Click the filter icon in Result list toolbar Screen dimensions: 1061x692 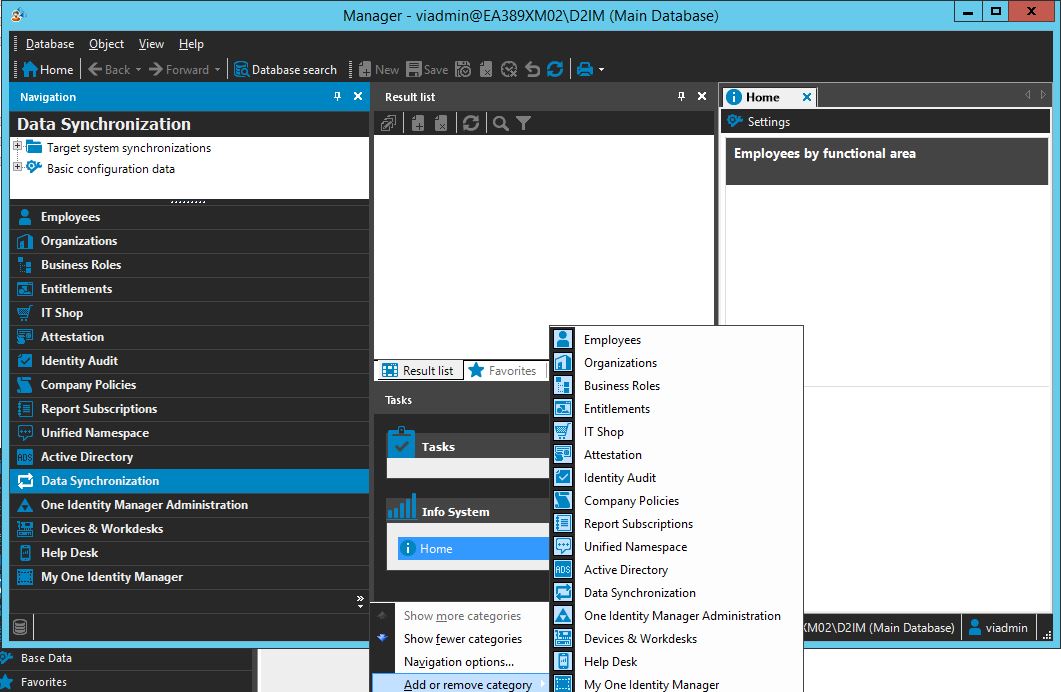click(523, 123)
